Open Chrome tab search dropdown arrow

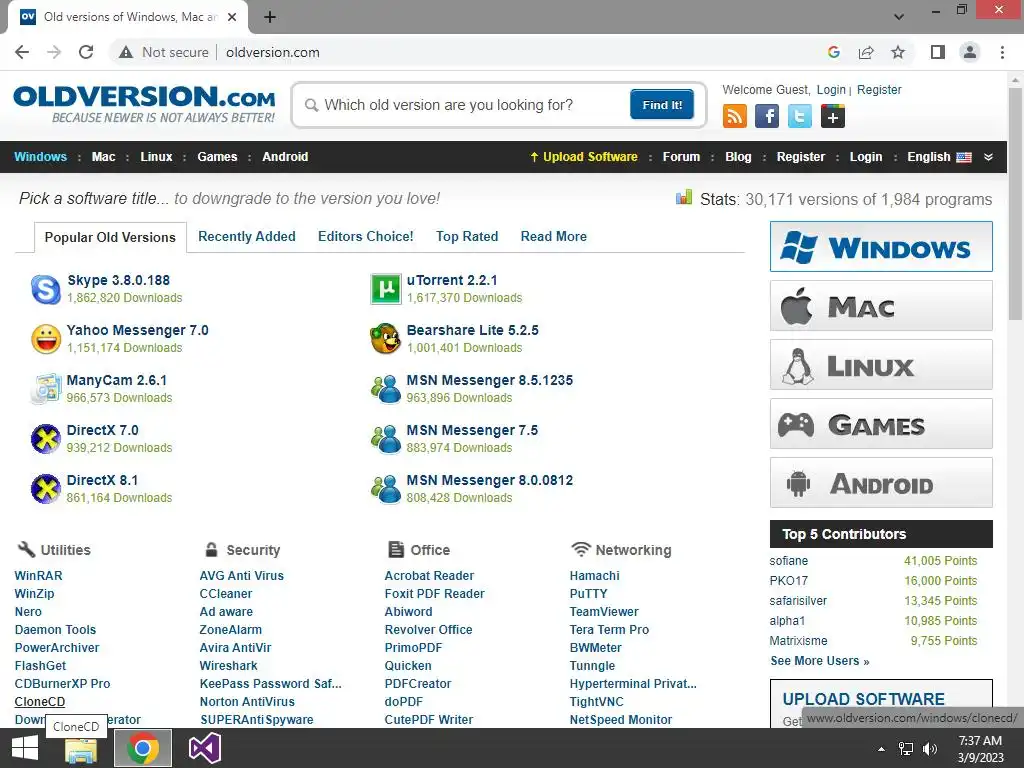tap(899, 16)
